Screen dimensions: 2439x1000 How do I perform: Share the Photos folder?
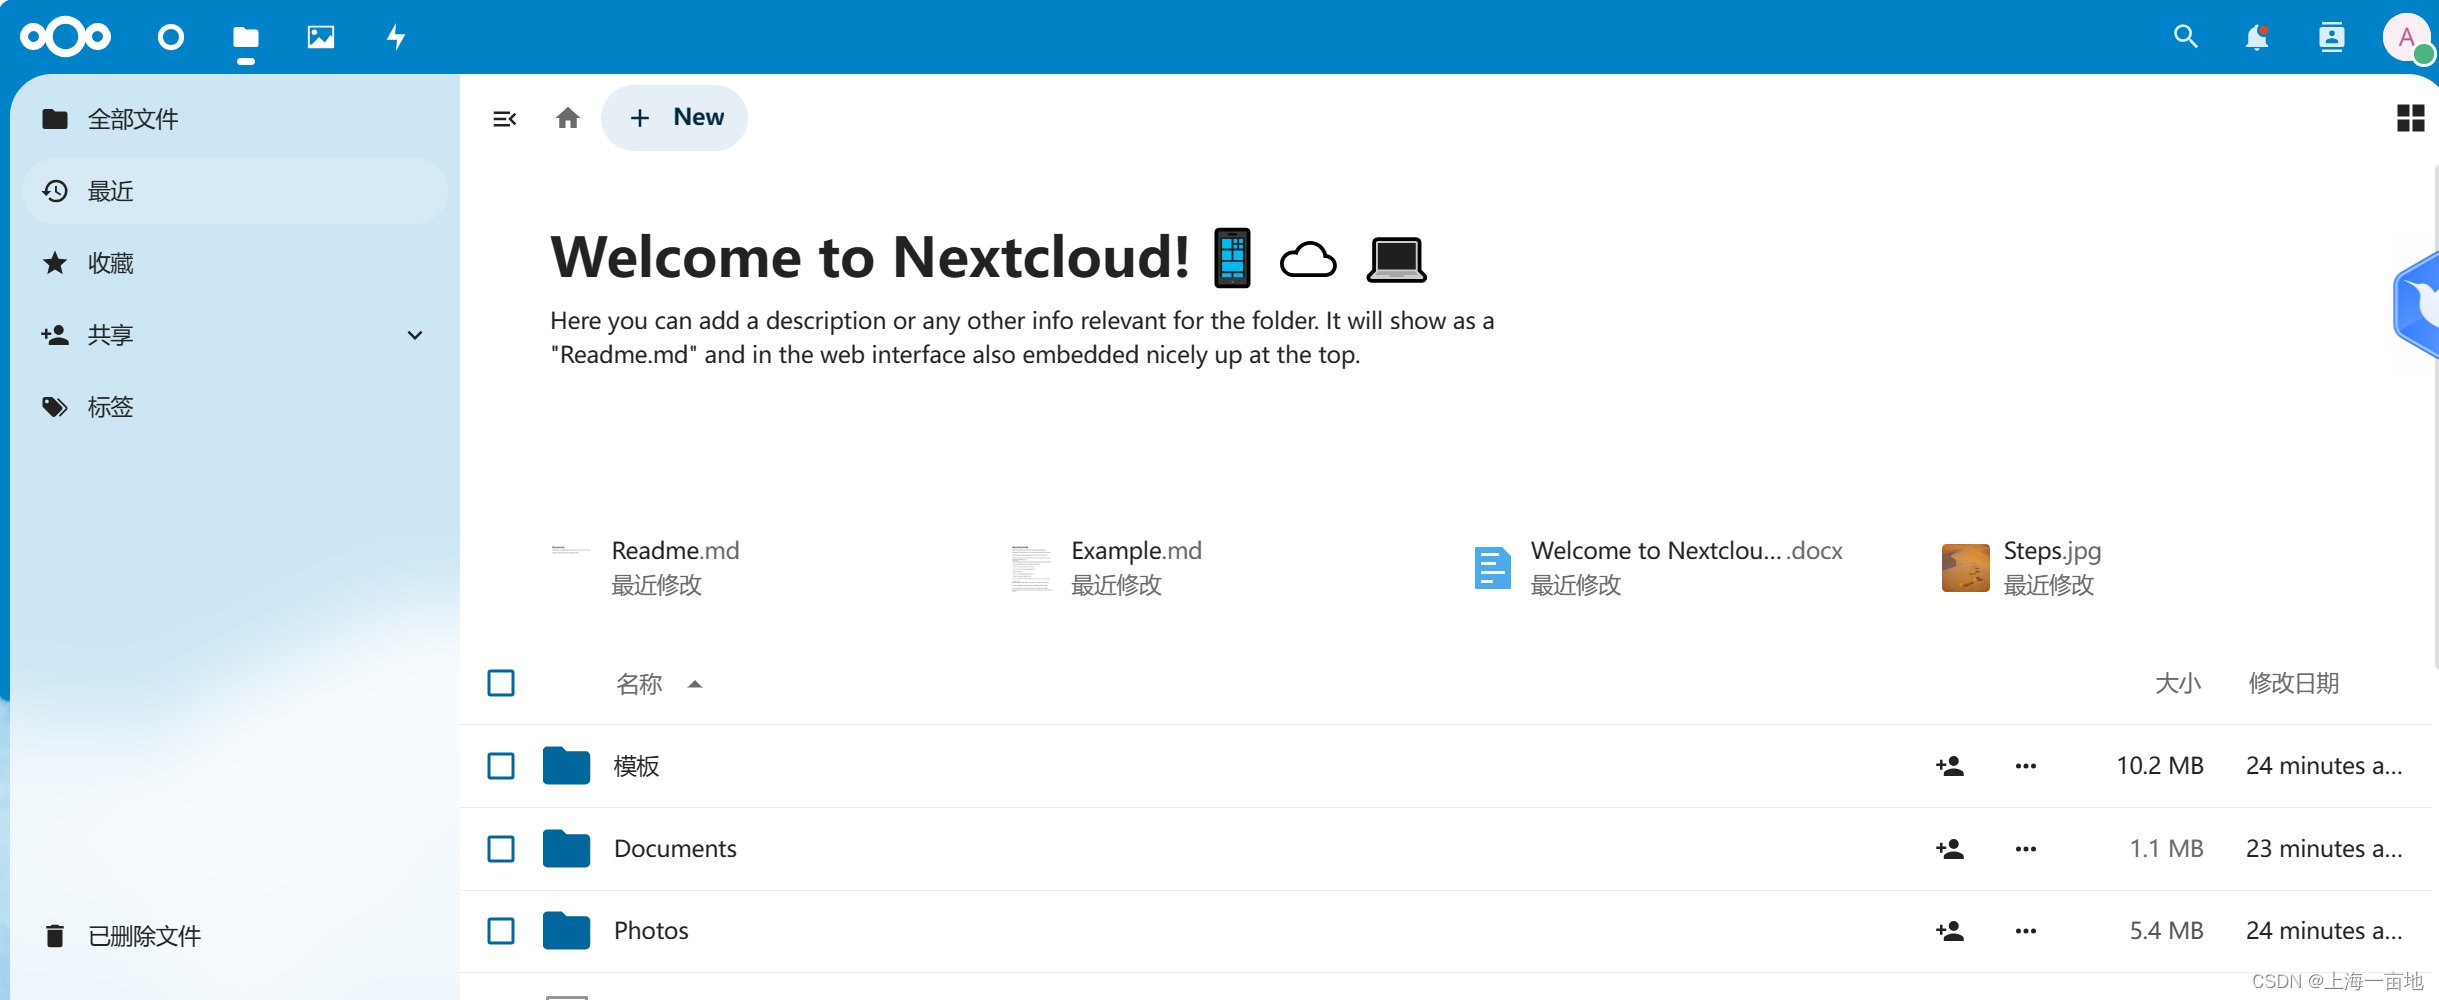[x=1949, y=931]
